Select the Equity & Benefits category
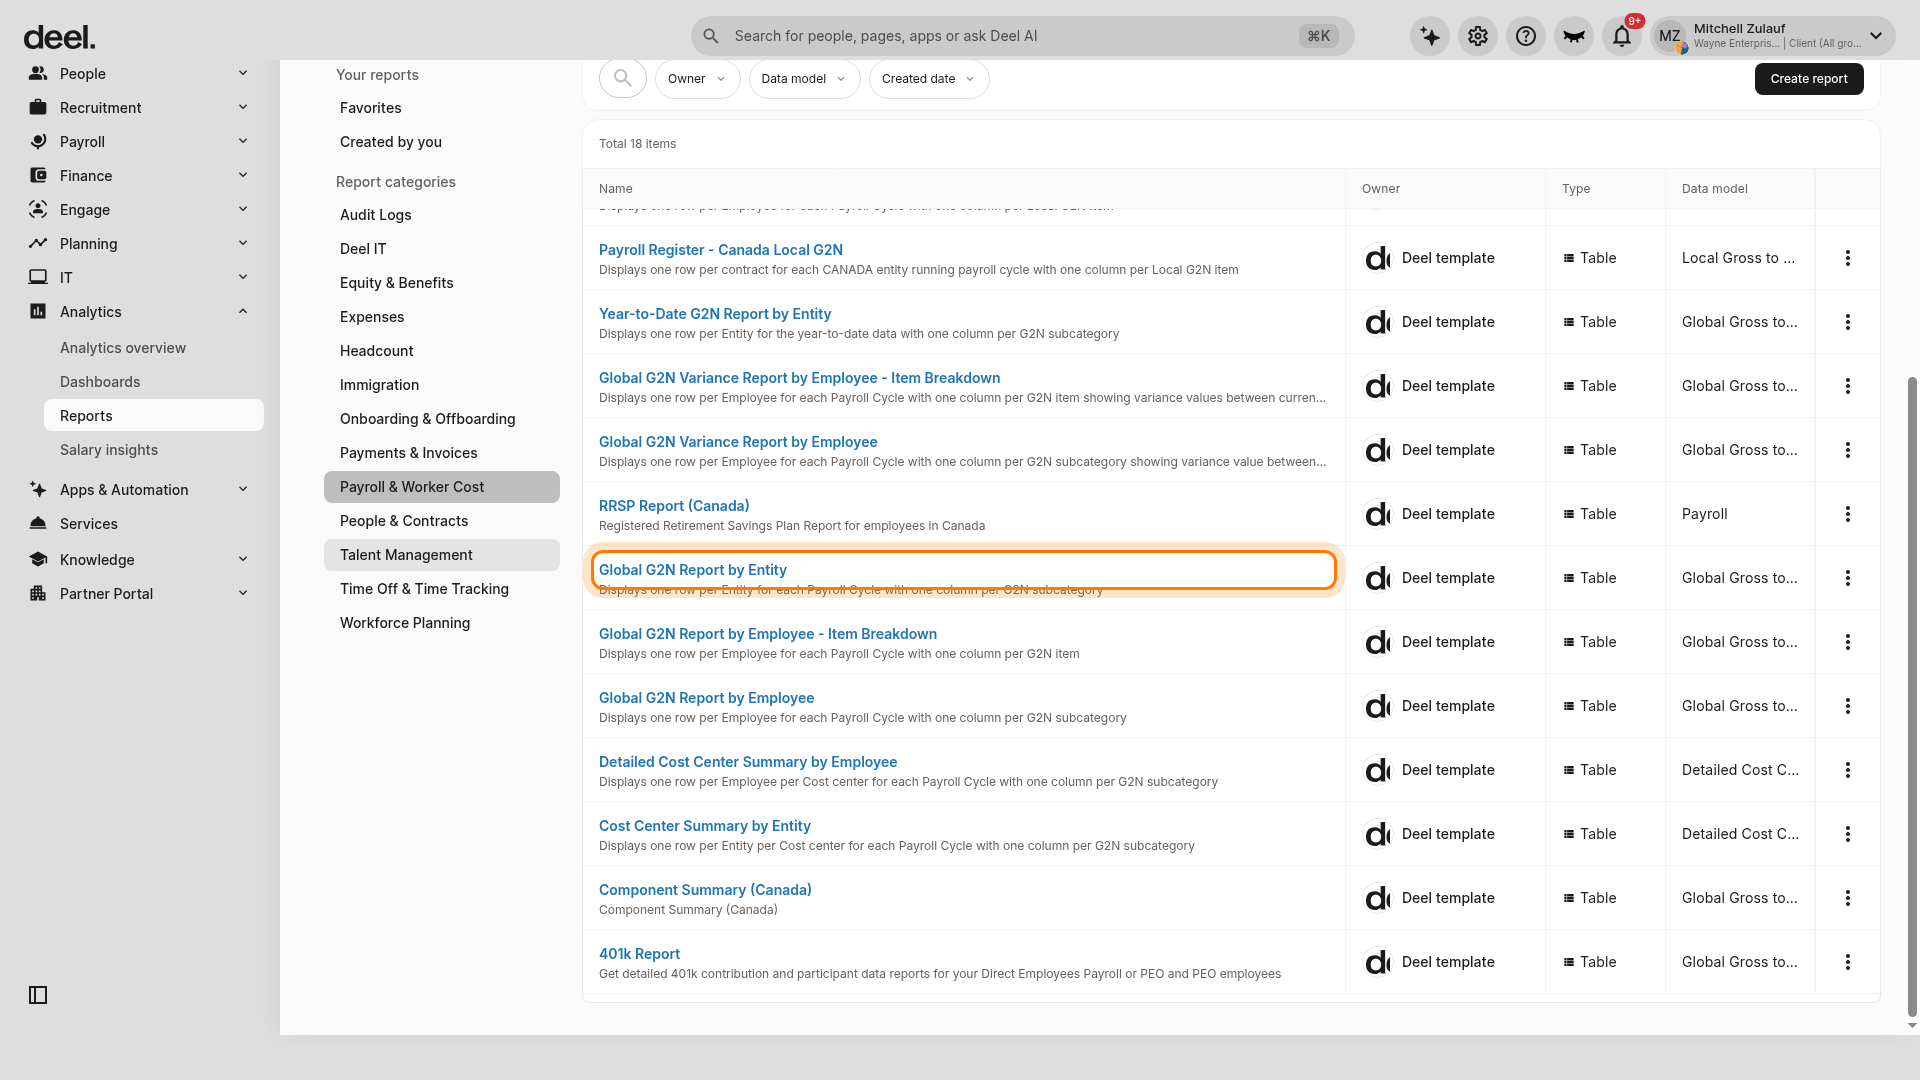This screenshot has height=1080, width=1920. pos(442,283)
